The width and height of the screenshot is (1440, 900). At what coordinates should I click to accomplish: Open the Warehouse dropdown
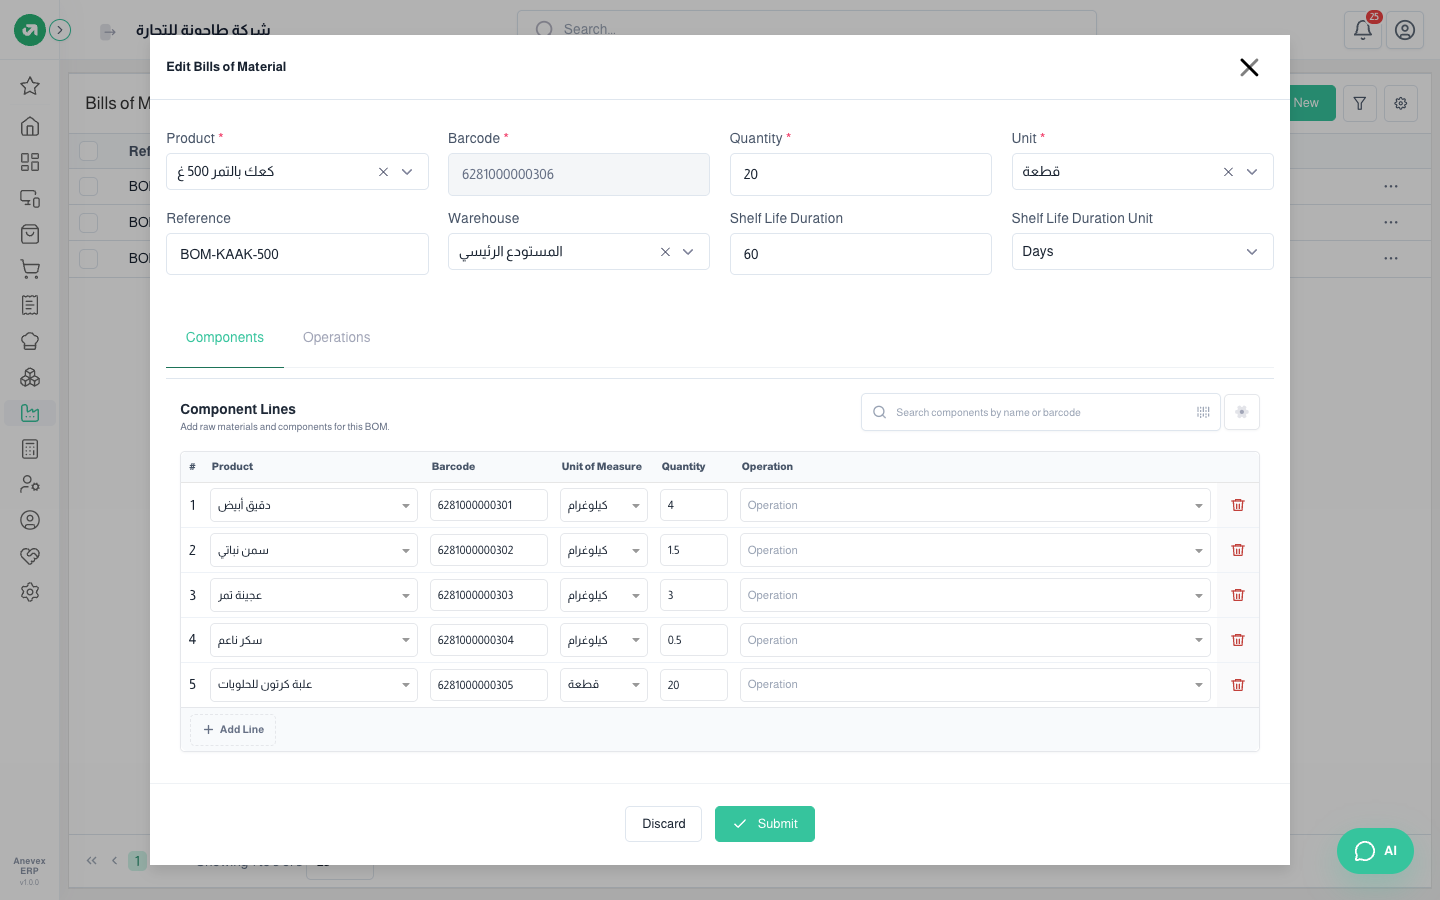pos(688,252)
